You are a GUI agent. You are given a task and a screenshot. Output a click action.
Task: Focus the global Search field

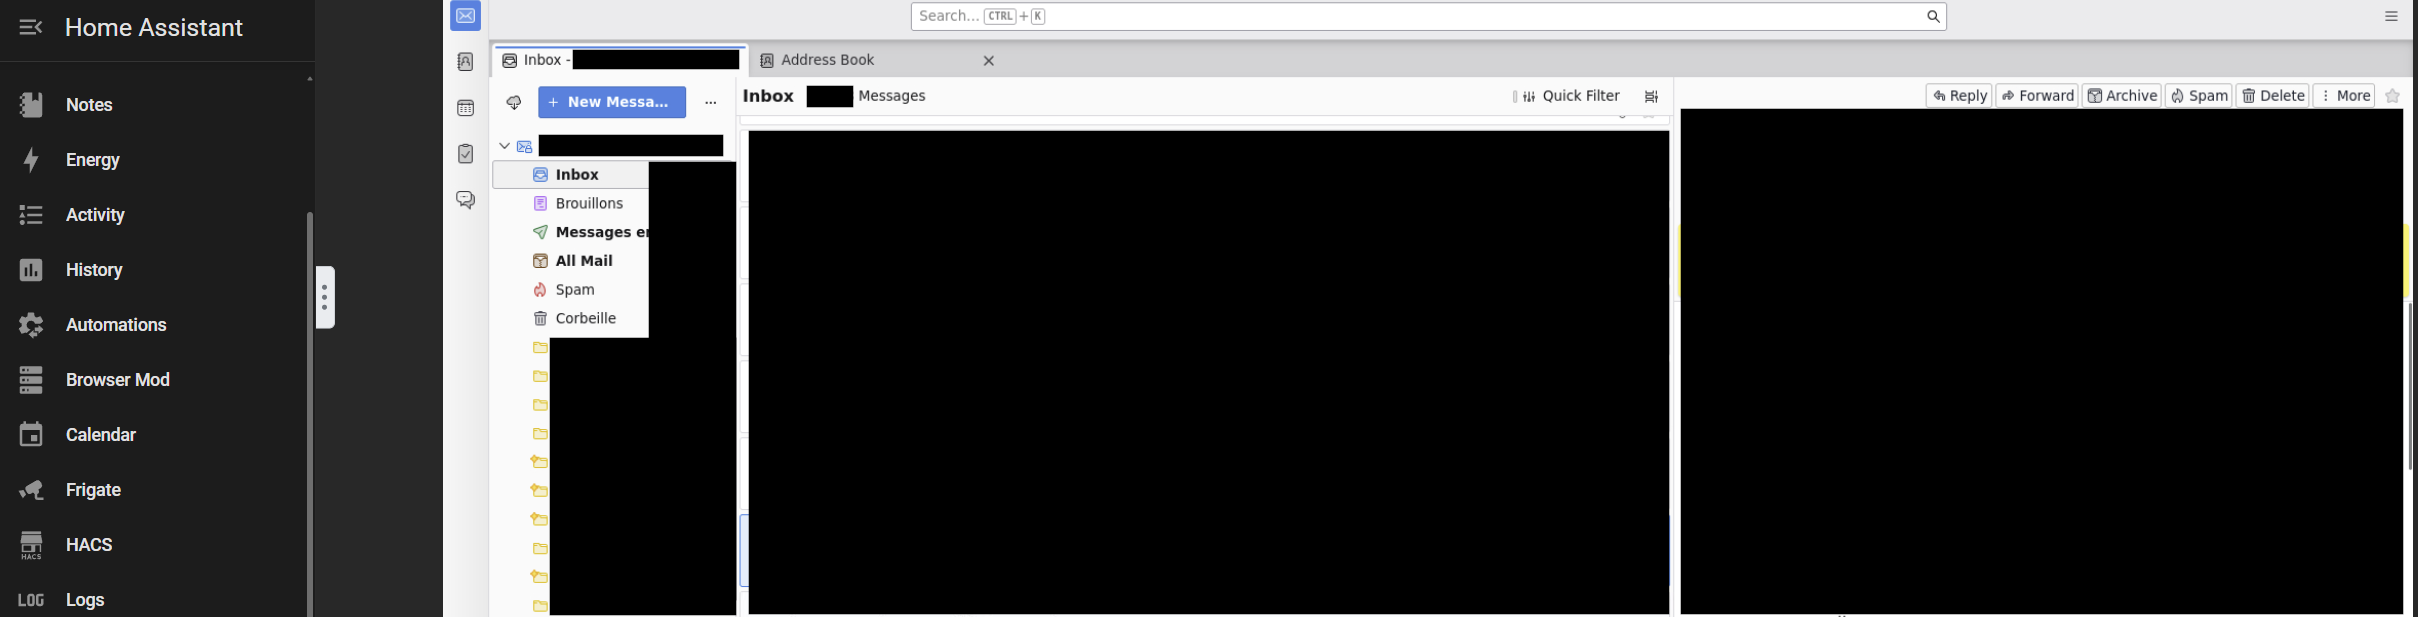[1428, 16]
